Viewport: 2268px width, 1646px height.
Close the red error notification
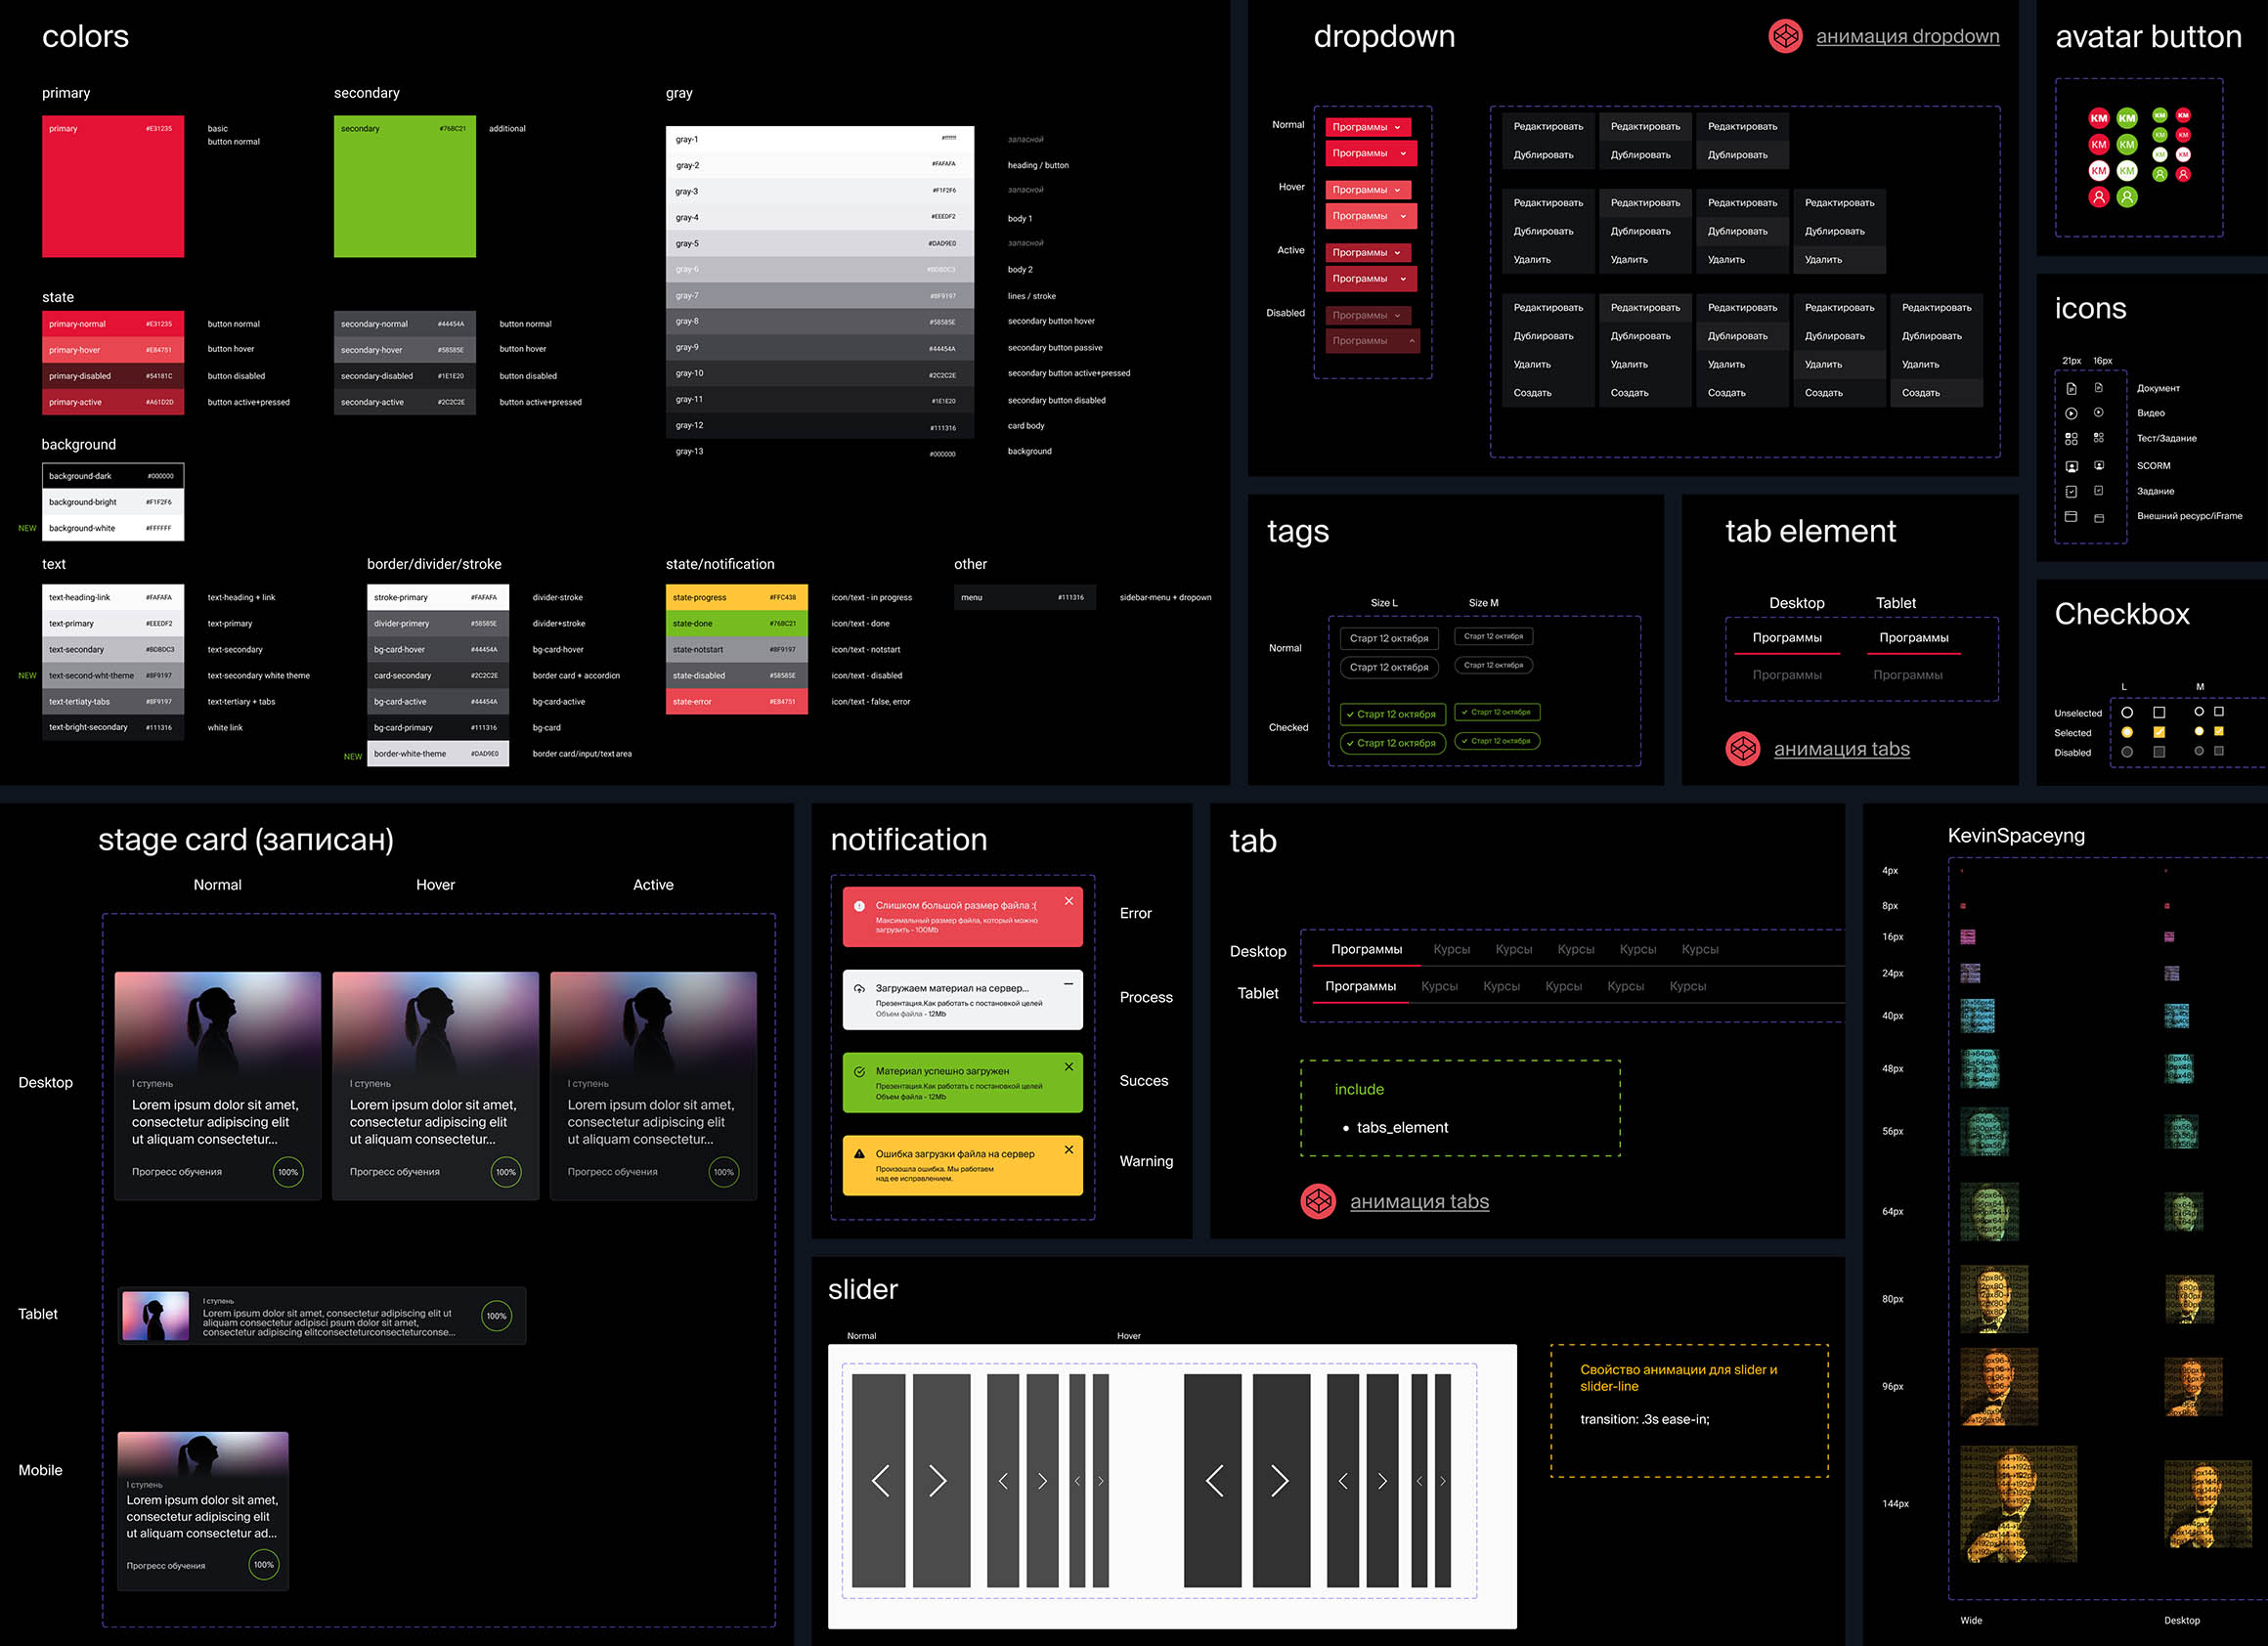tap(1069, 901)
